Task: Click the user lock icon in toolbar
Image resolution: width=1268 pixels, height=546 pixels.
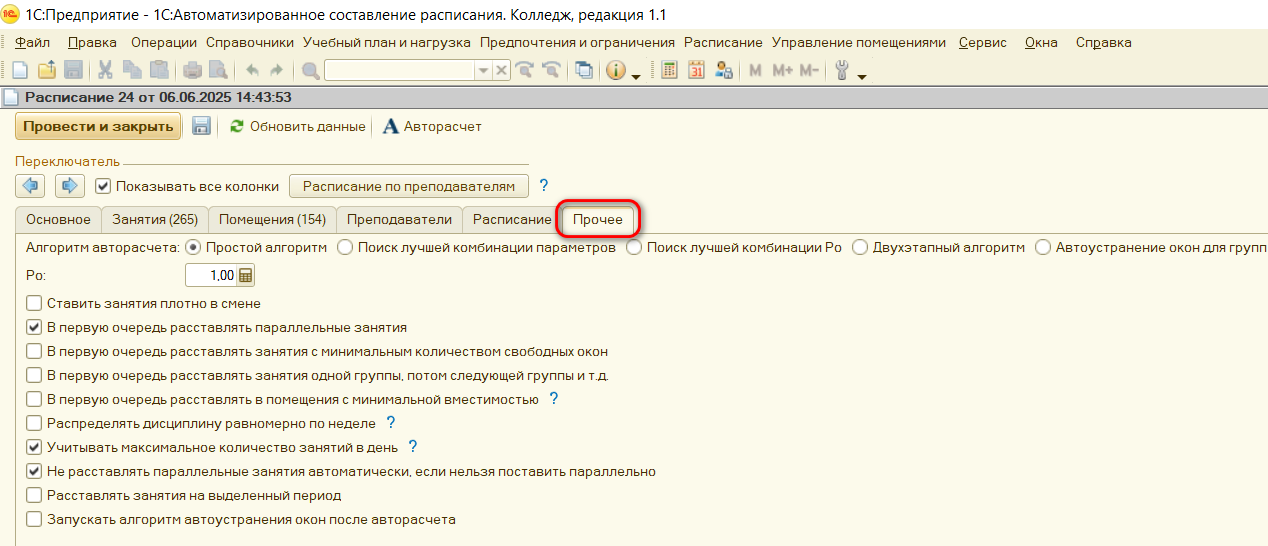Action: point(724,70)
